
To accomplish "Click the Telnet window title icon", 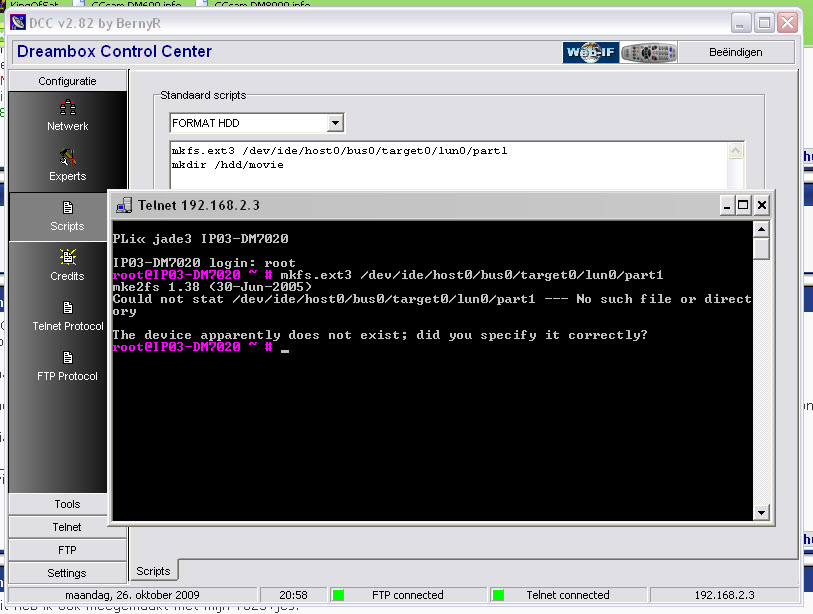I will coord(124,205).
